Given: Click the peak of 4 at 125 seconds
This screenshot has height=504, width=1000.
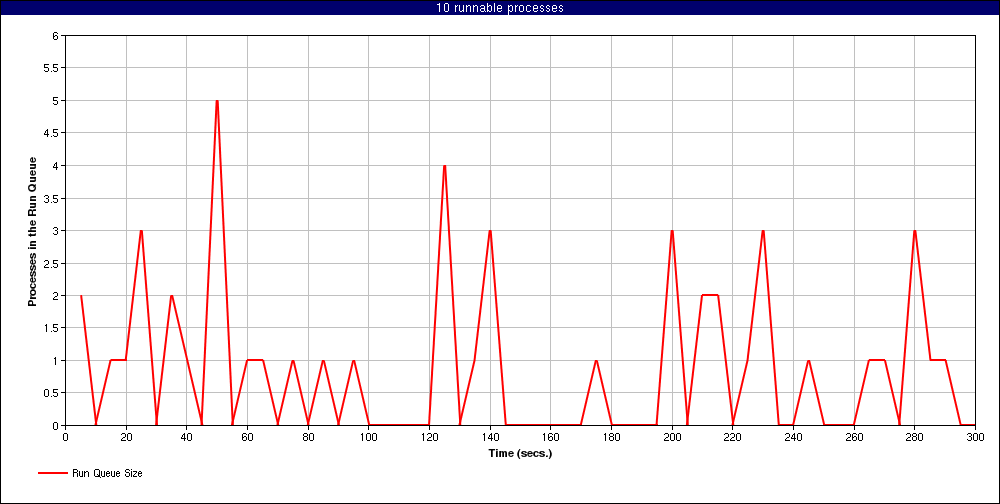Looking at the screenshot, I should pos(445,166).
